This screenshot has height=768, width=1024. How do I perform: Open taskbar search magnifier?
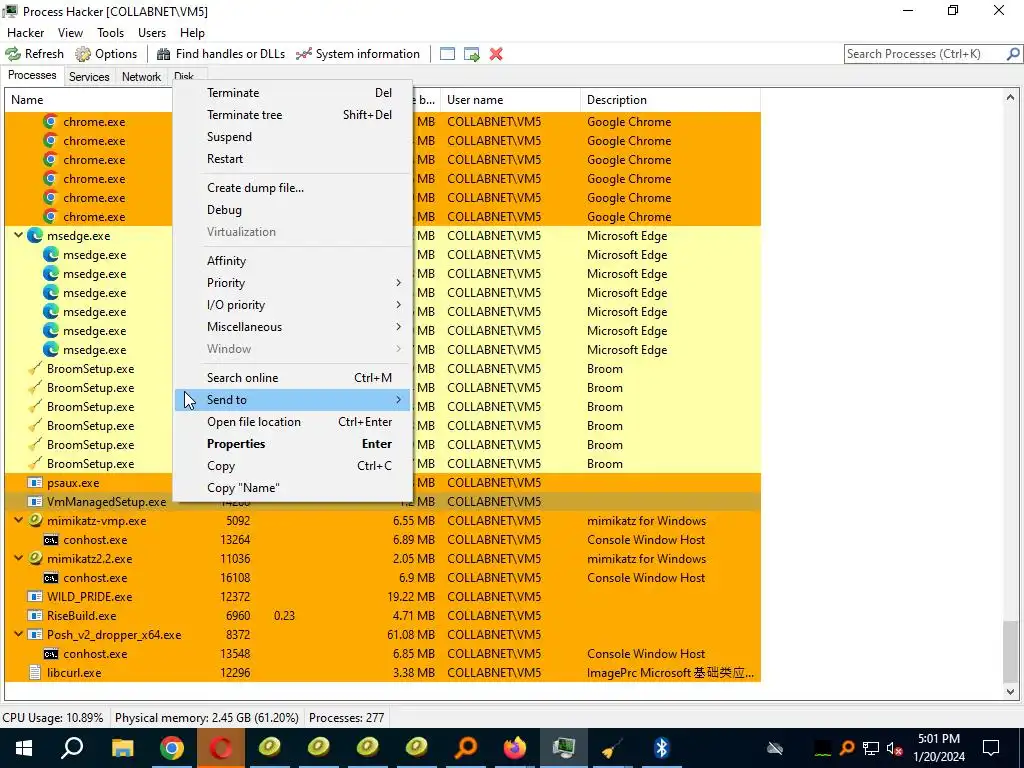point(72,748)
